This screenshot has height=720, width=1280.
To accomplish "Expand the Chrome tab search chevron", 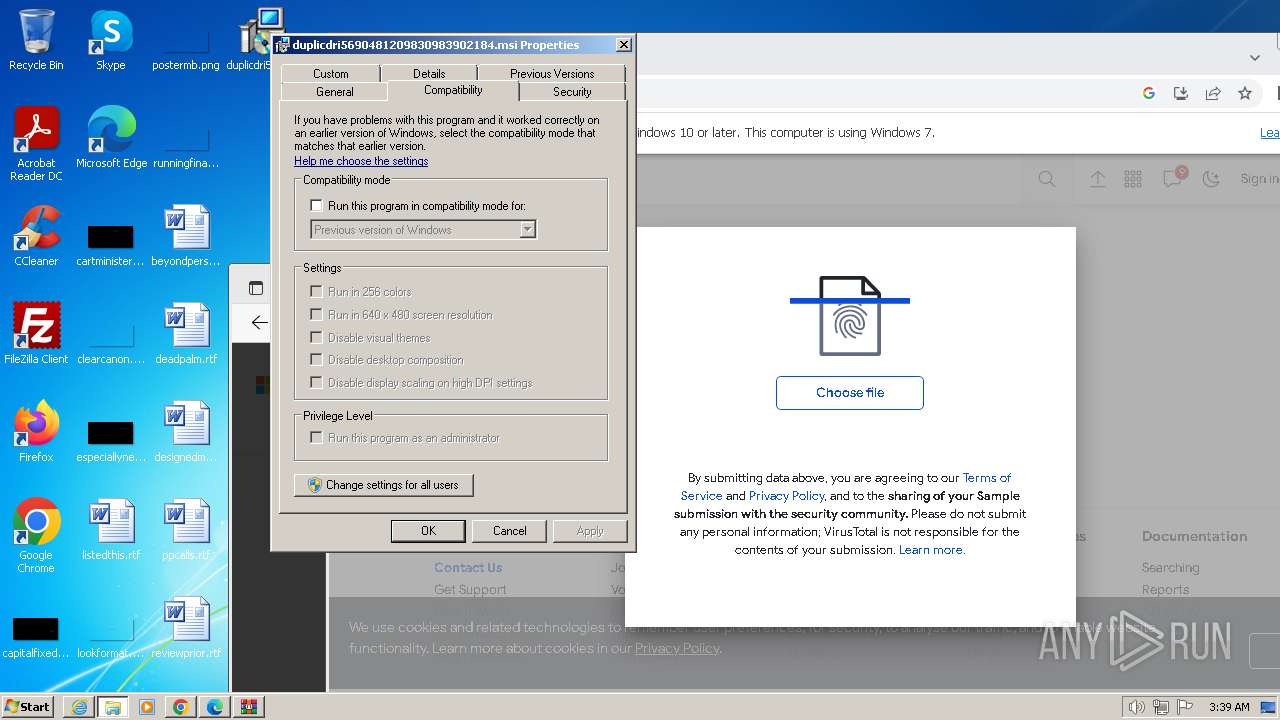I will click(1255, 58).
